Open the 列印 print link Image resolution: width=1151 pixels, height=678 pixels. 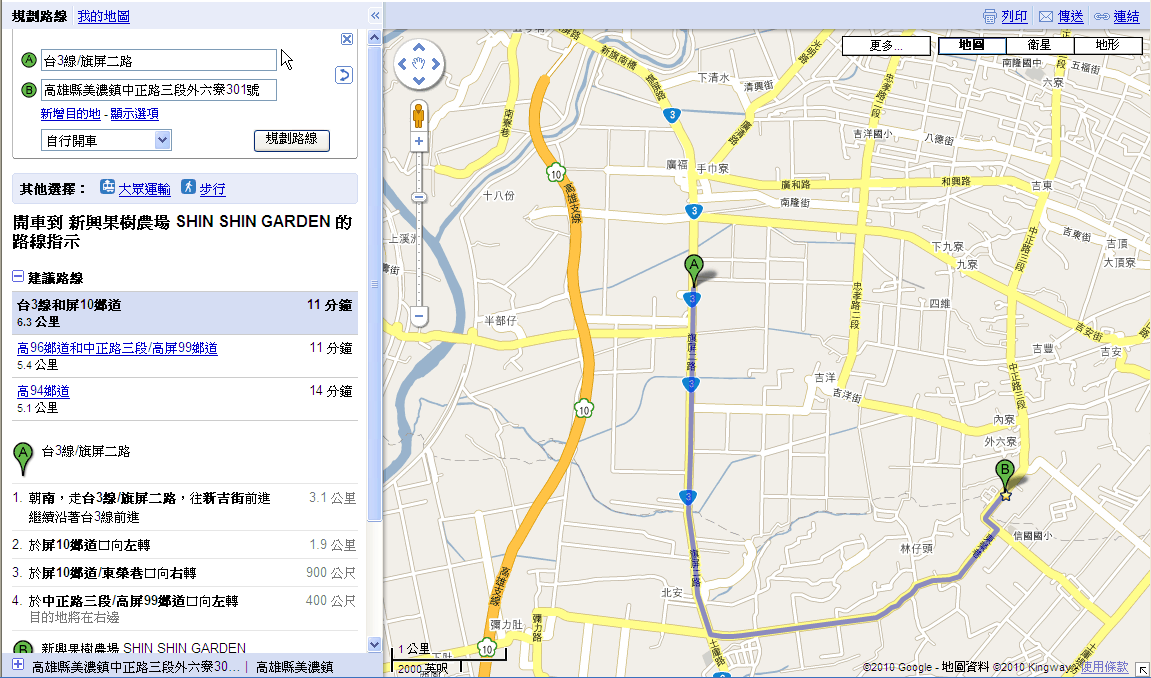(x=1014, y=16)
